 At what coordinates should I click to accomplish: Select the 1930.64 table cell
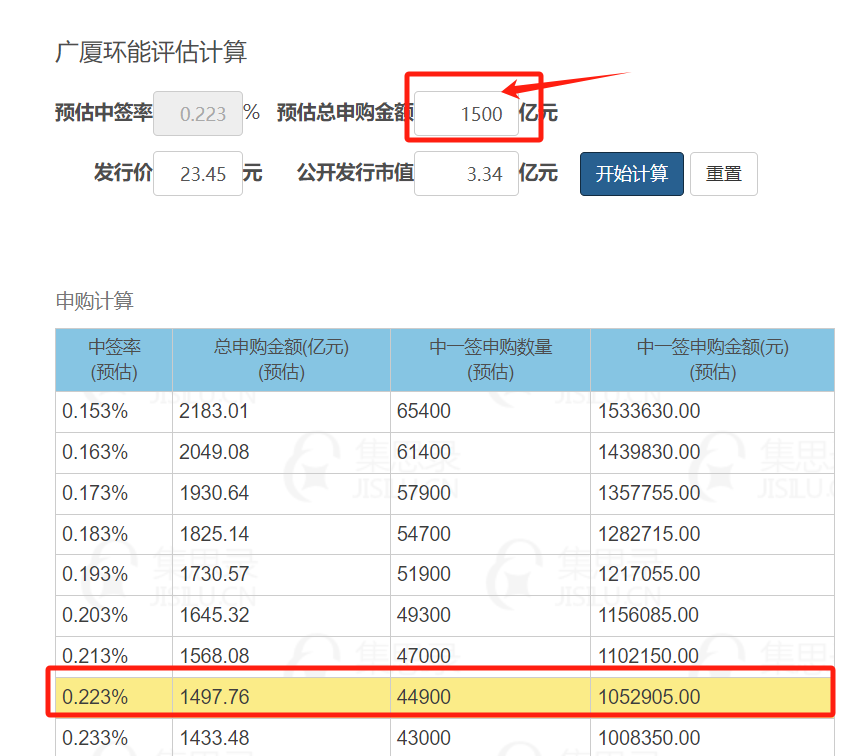point(281,494)
